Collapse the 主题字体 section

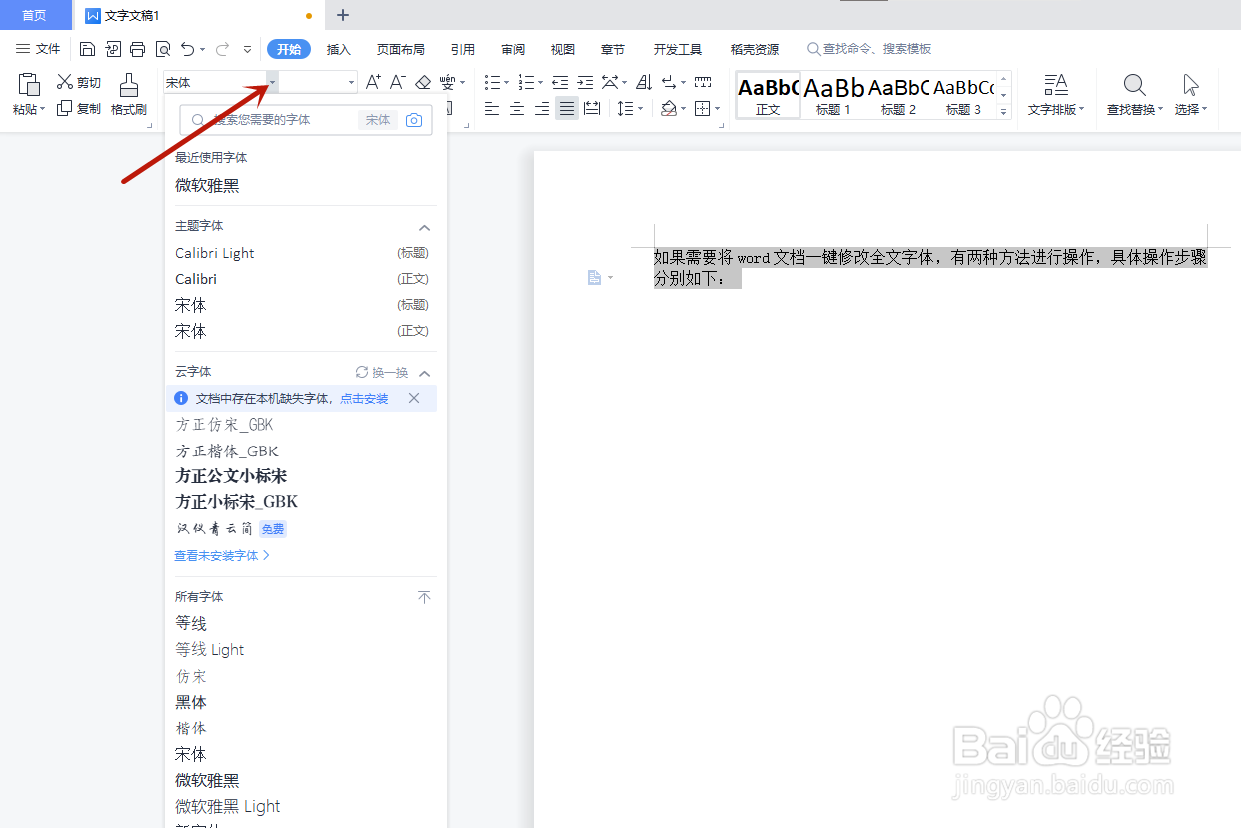(x=424, y=227)
